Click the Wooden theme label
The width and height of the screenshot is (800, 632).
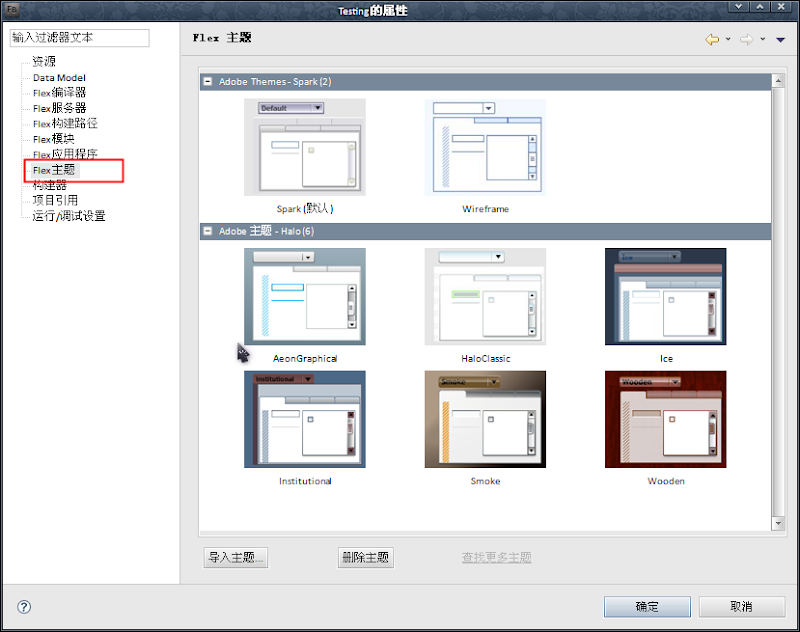pyautogui.click(x=666, y=481)
